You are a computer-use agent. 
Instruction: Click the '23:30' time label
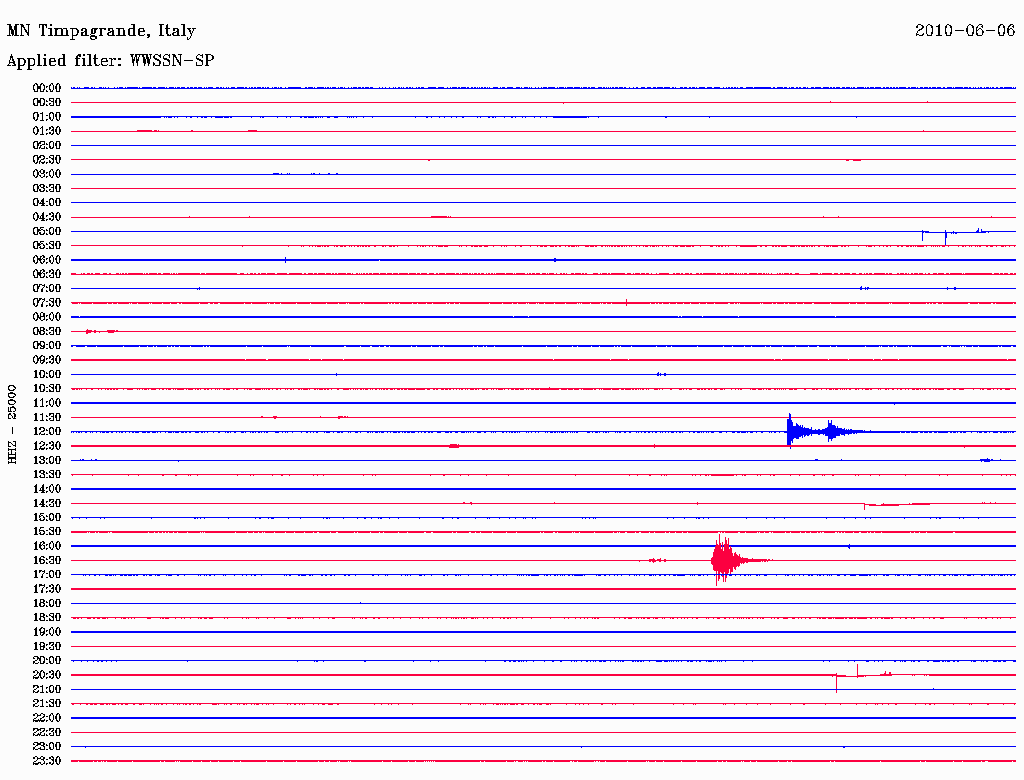(47, 761)
